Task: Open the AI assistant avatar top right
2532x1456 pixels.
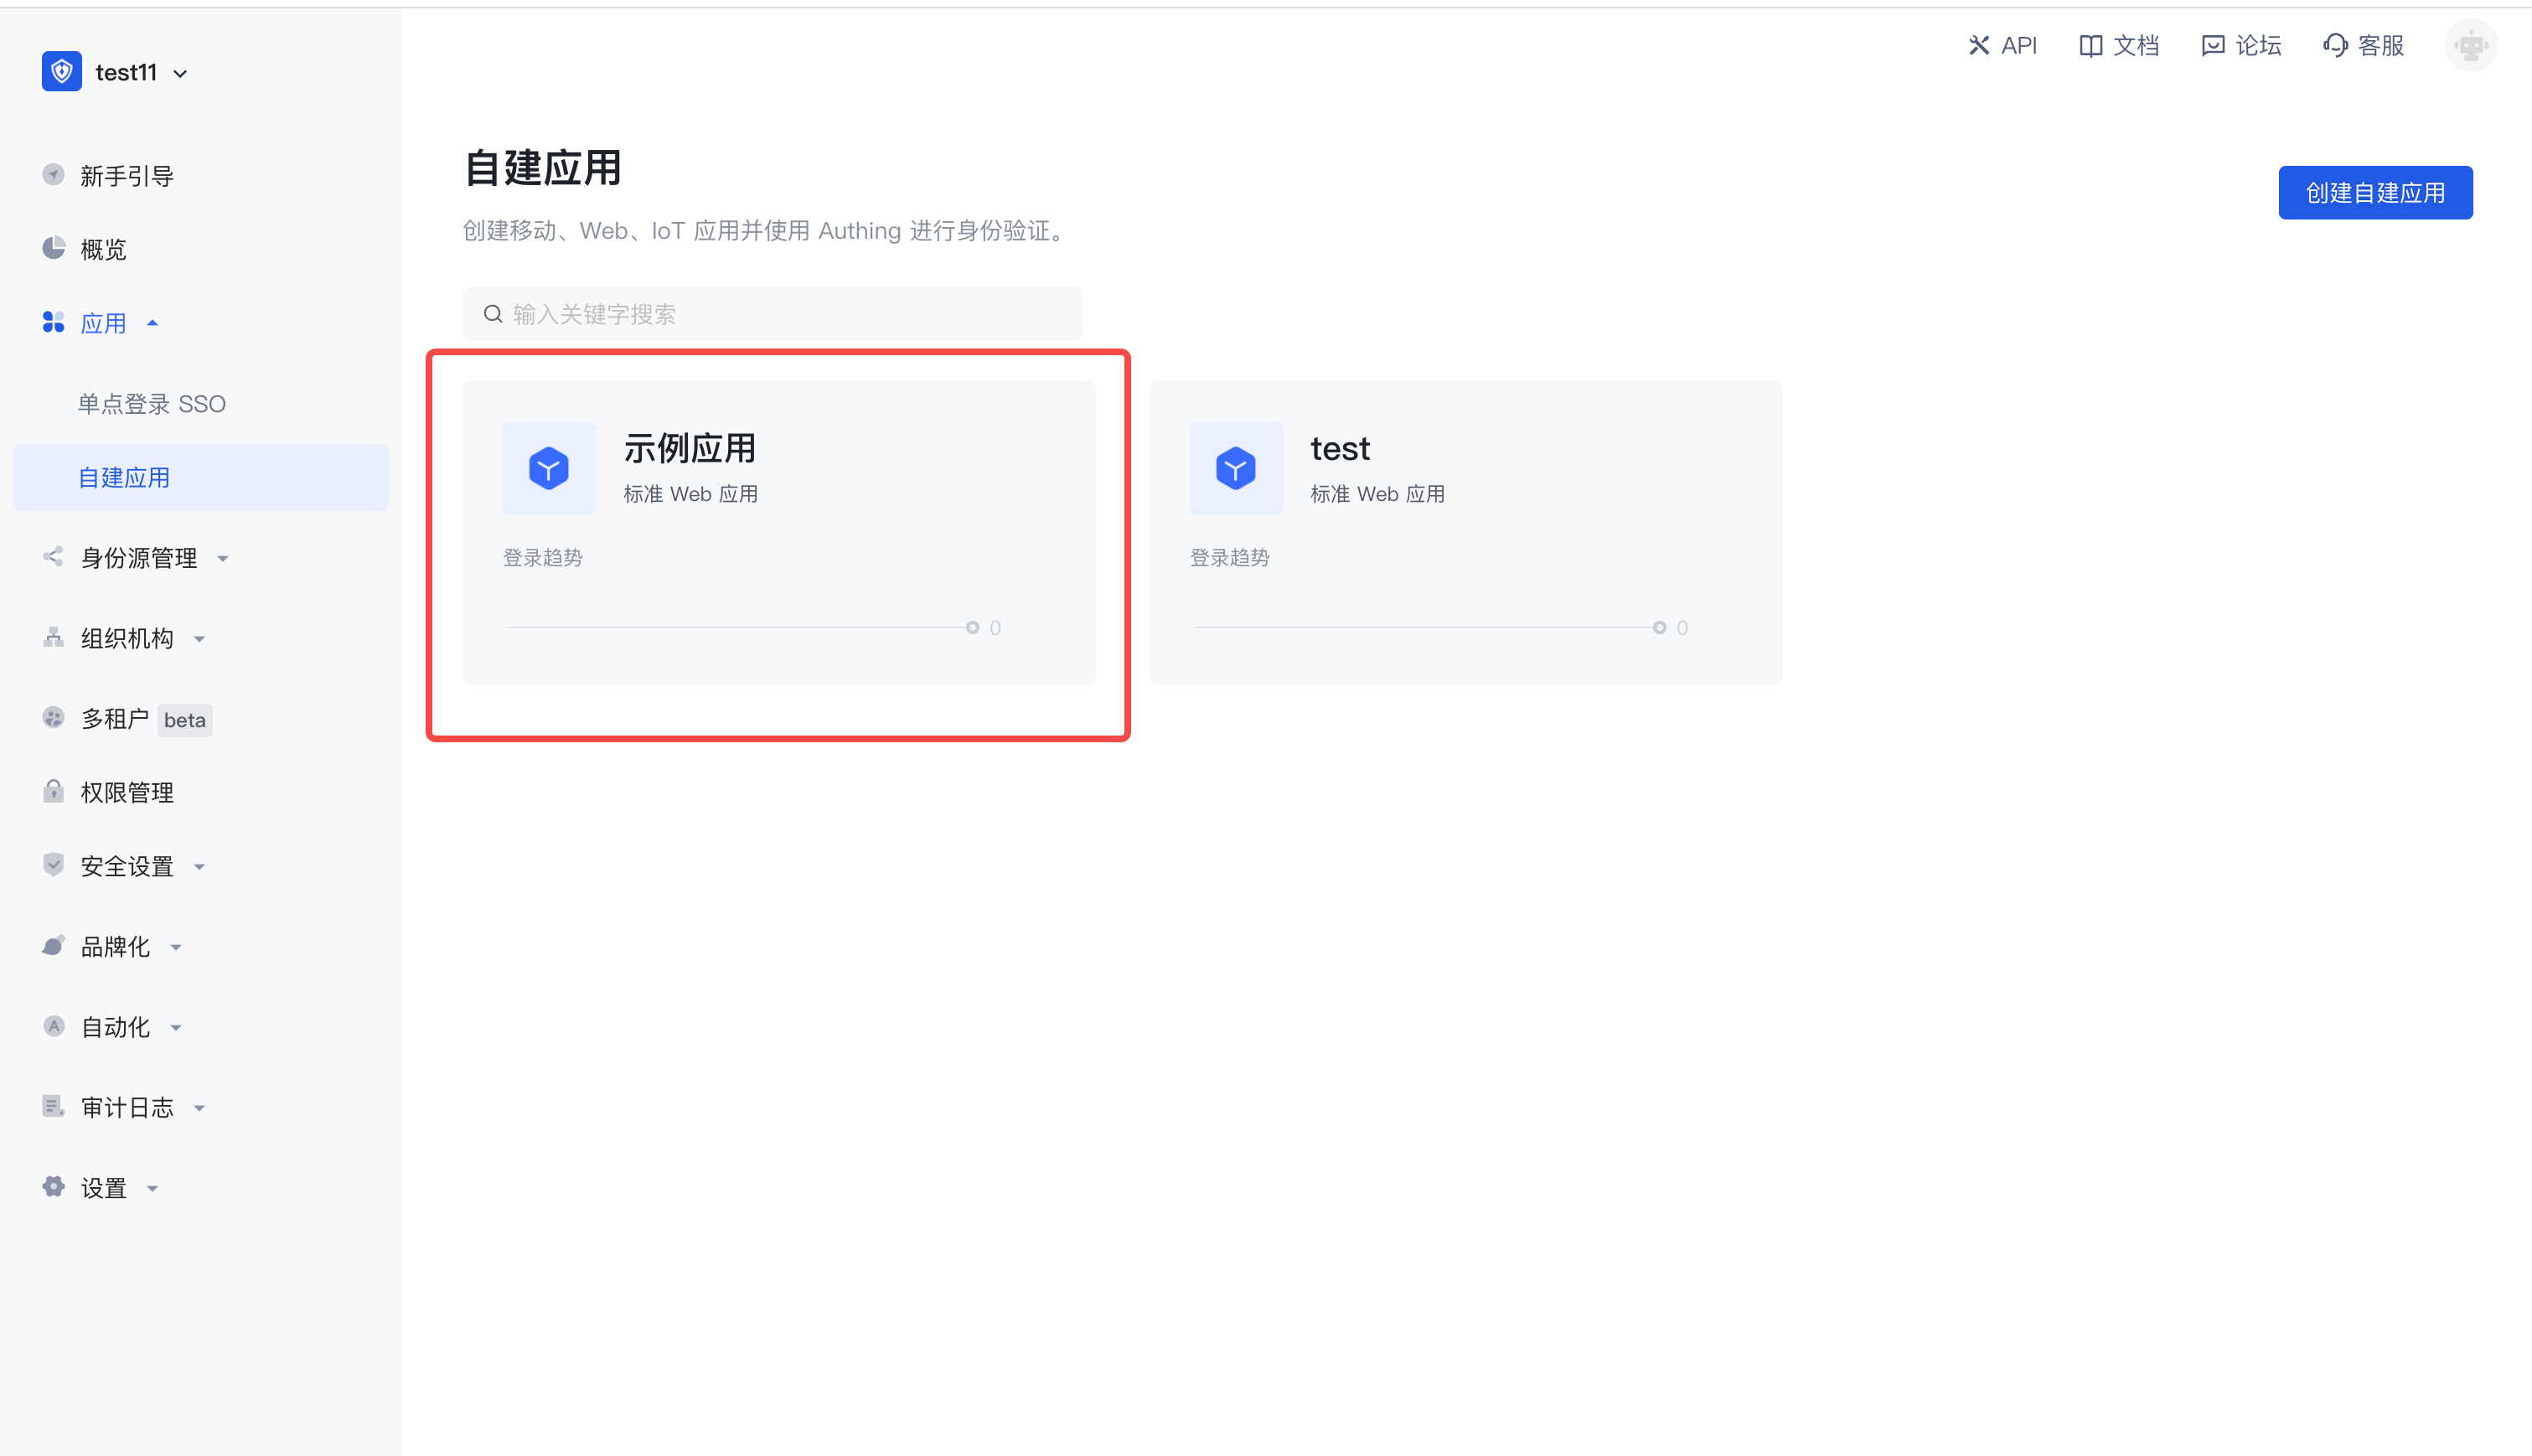Action: pos(2471,45)
